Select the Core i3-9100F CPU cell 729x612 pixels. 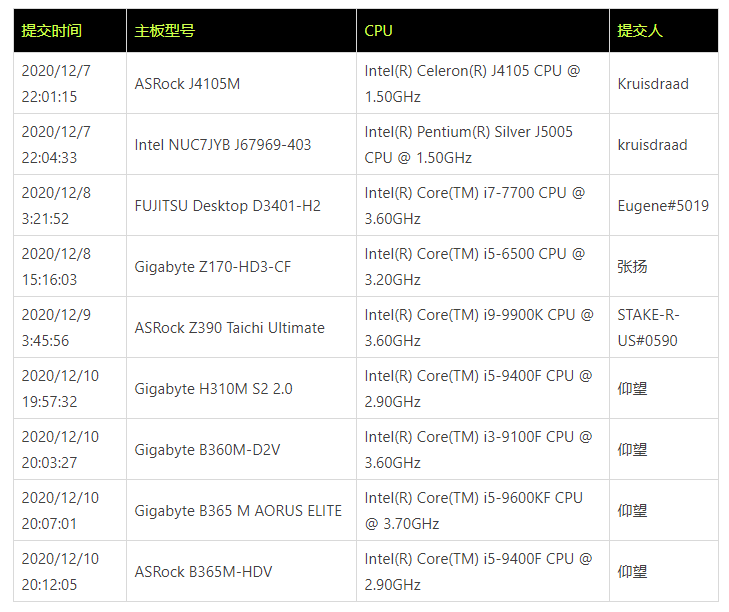(483, 449)
